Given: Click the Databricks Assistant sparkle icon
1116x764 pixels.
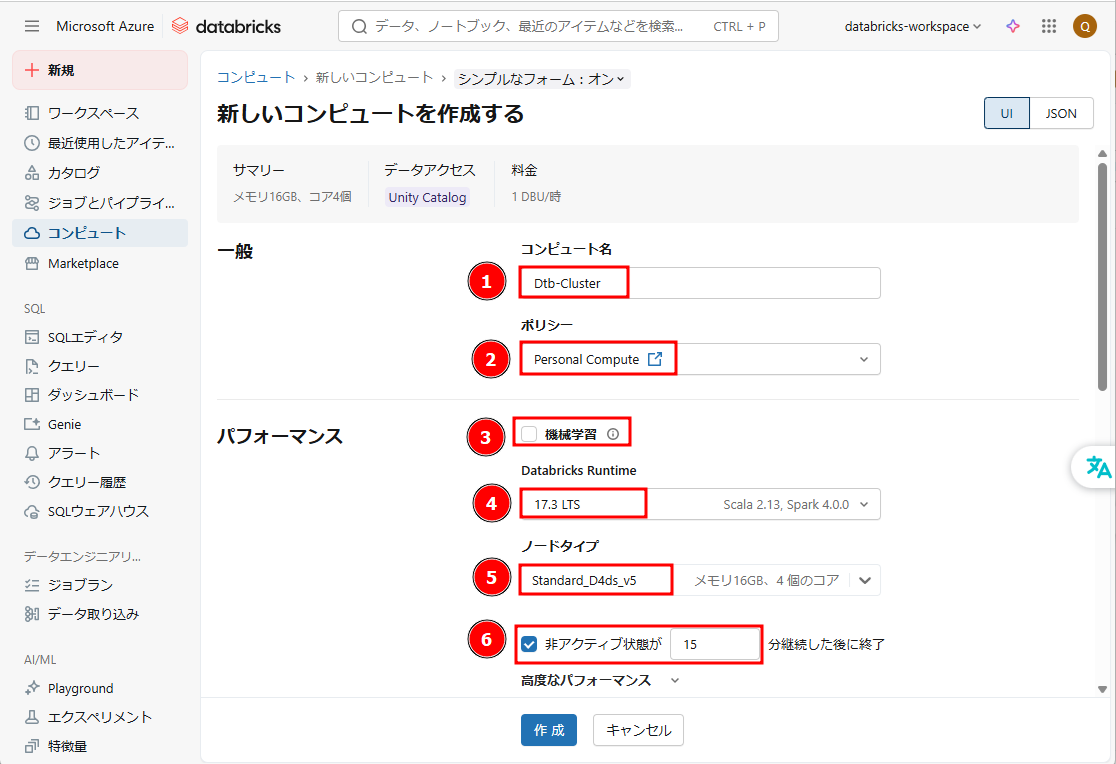Looking at the screenshot, I should pyautogui.click(x=1013, y=26).
